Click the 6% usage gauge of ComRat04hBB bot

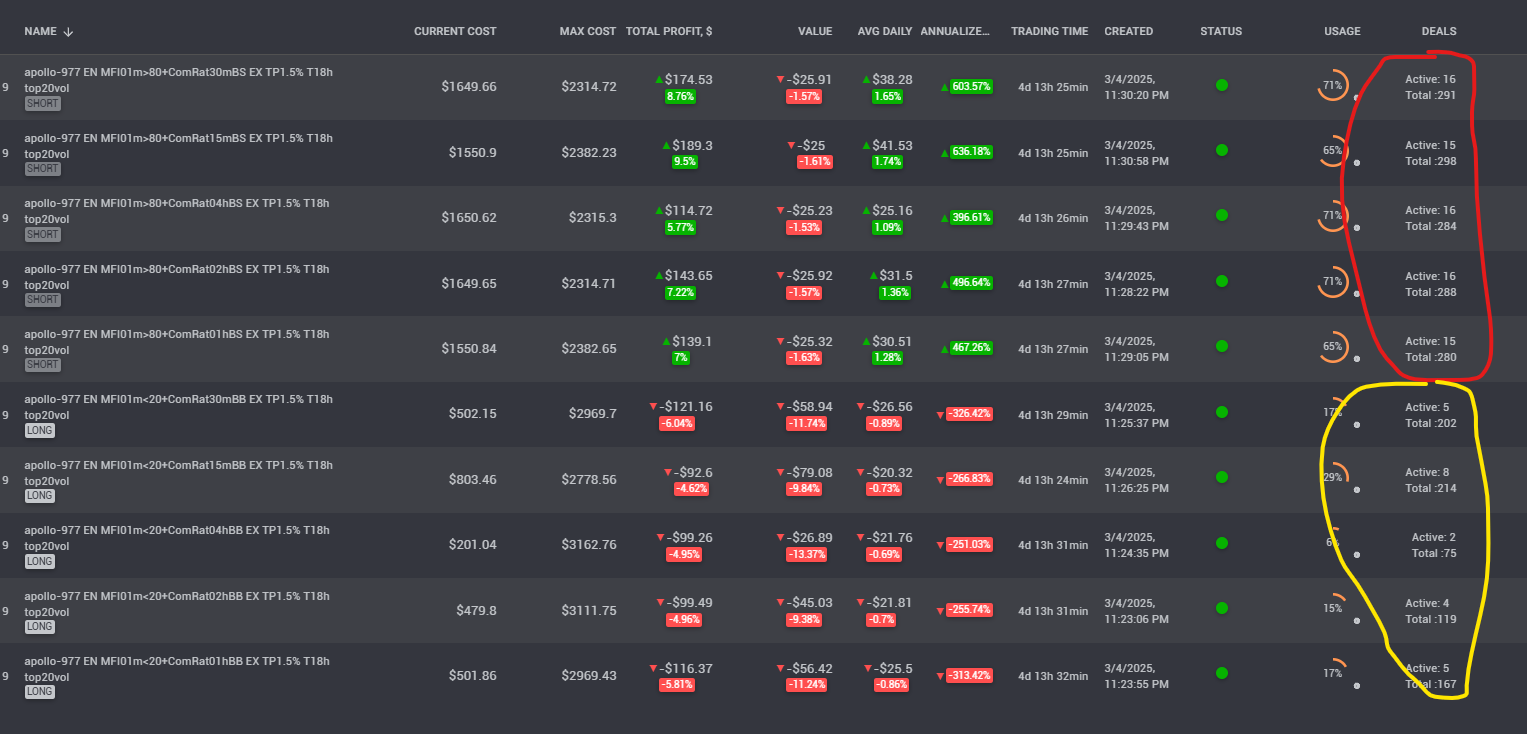(1333, 543)
